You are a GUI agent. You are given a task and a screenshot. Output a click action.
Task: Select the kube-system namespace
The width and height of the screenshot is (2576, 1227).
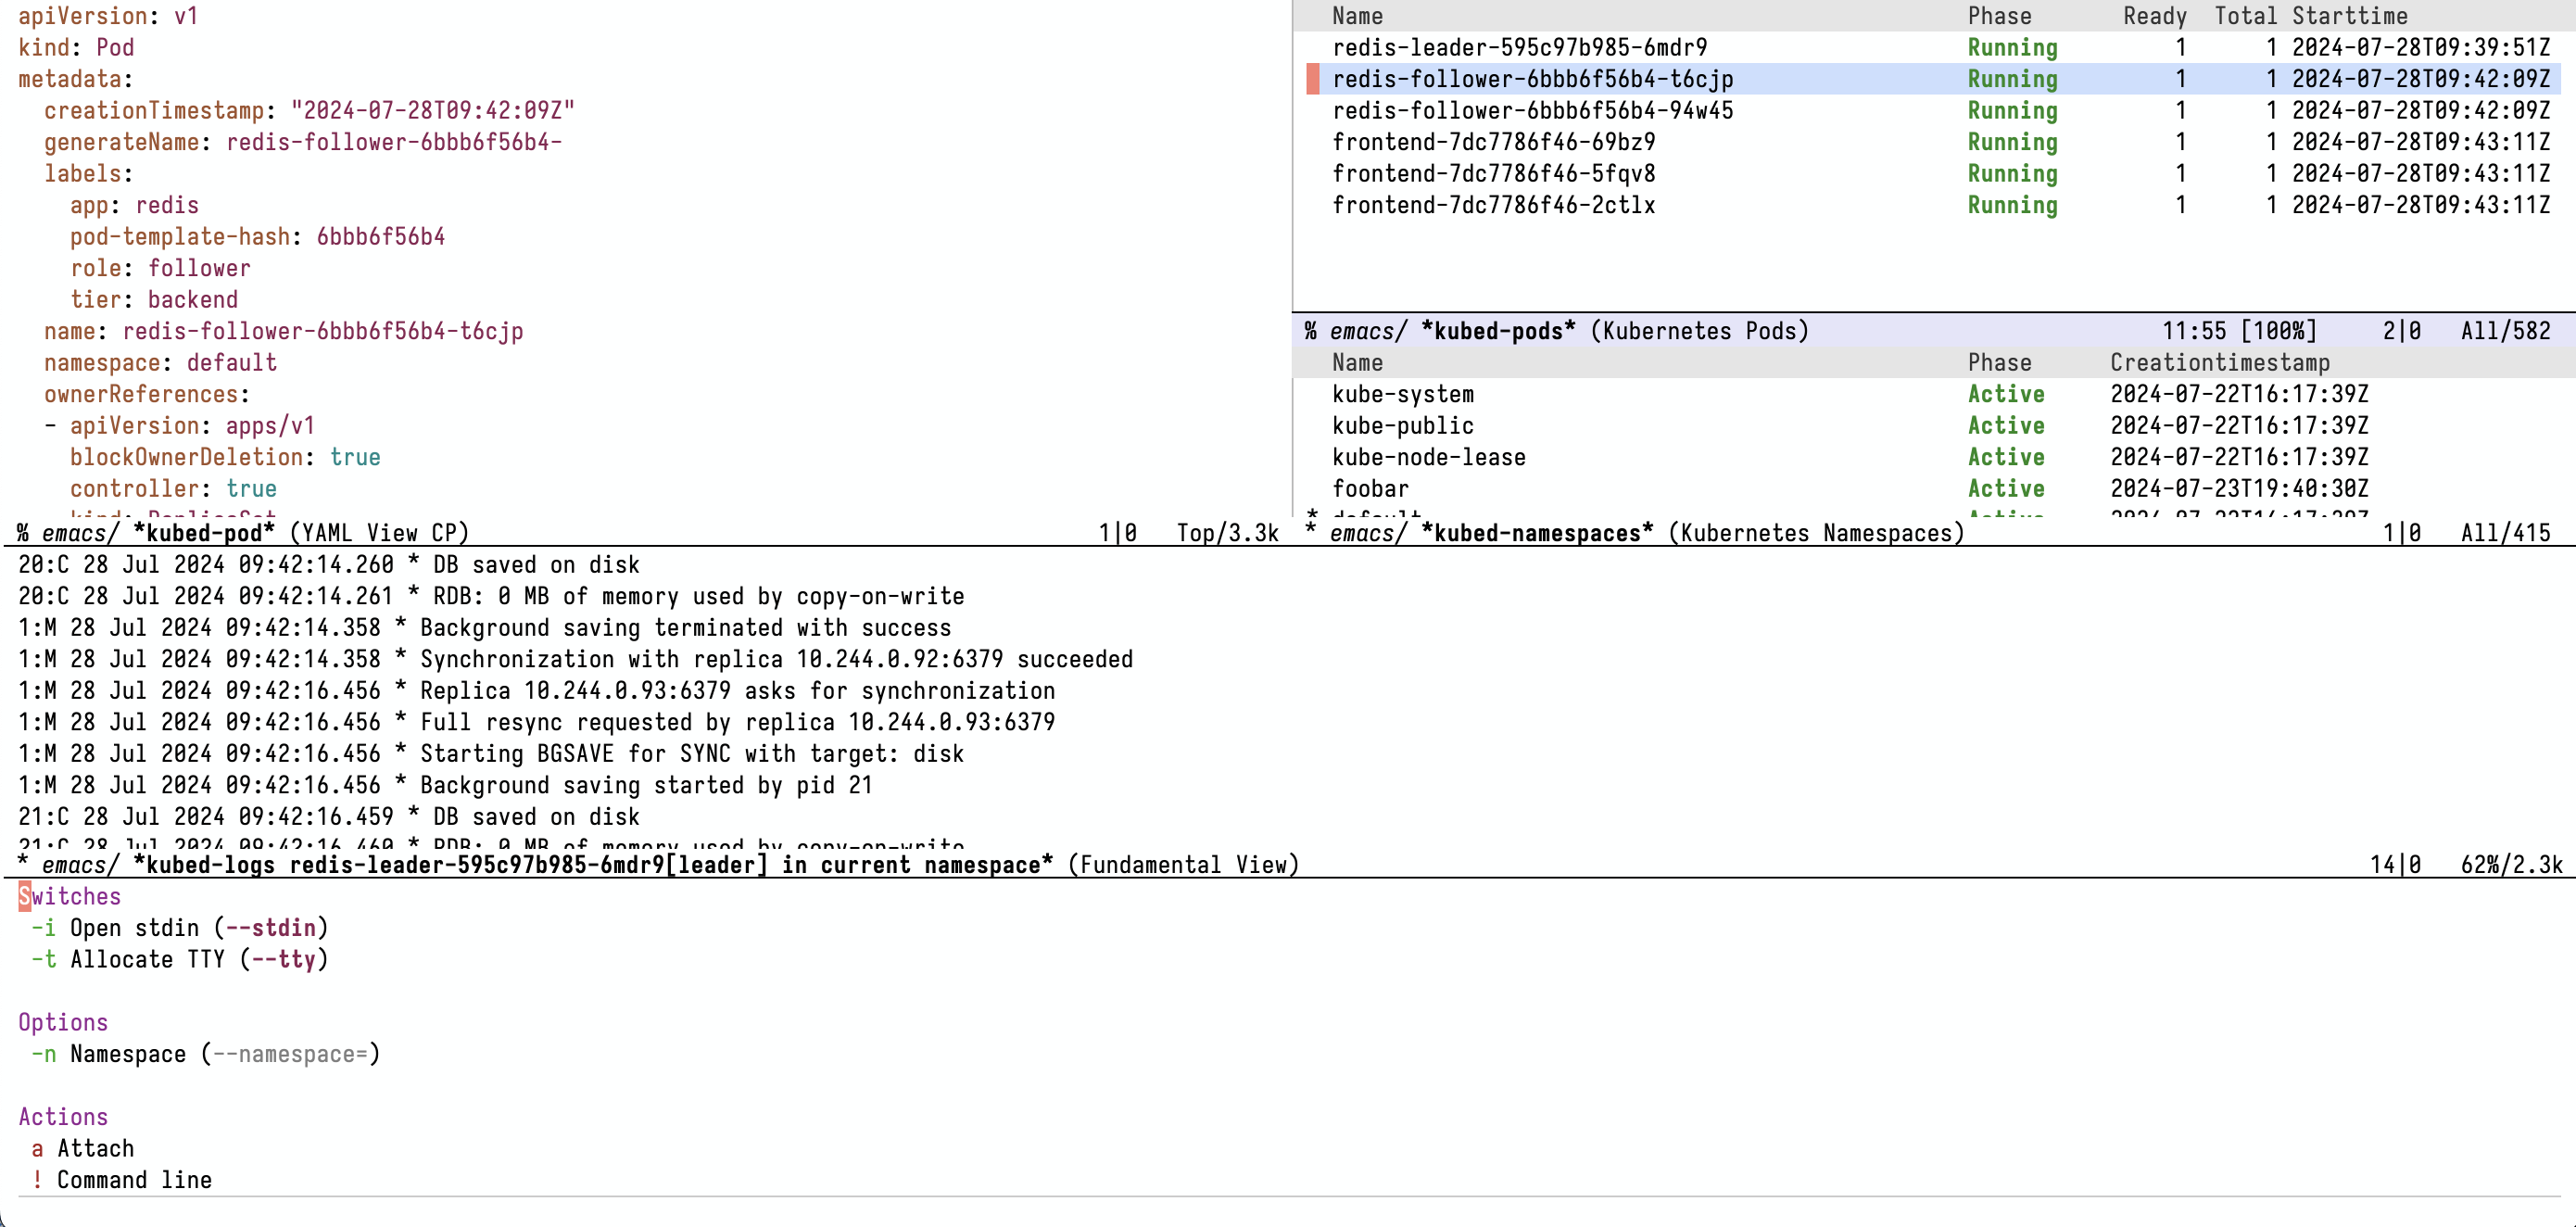1402,394
